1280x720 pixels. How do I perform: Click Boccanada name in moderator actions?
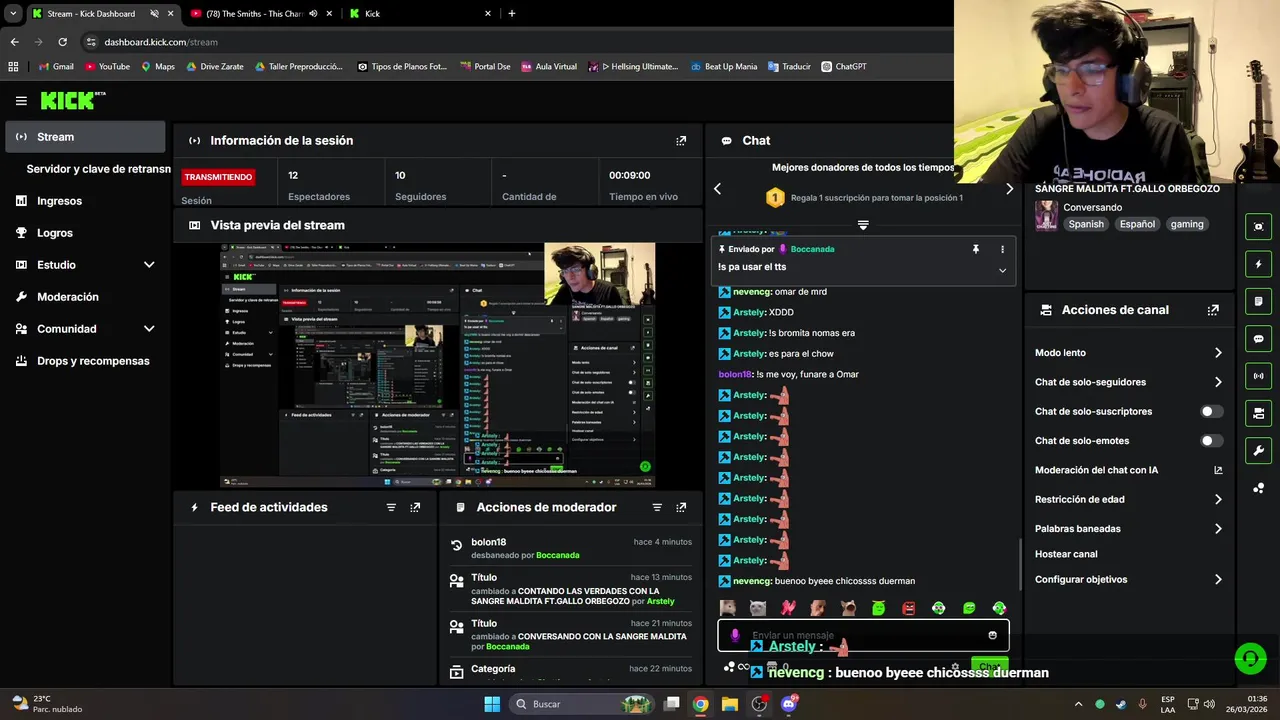[x=558, y=555]
